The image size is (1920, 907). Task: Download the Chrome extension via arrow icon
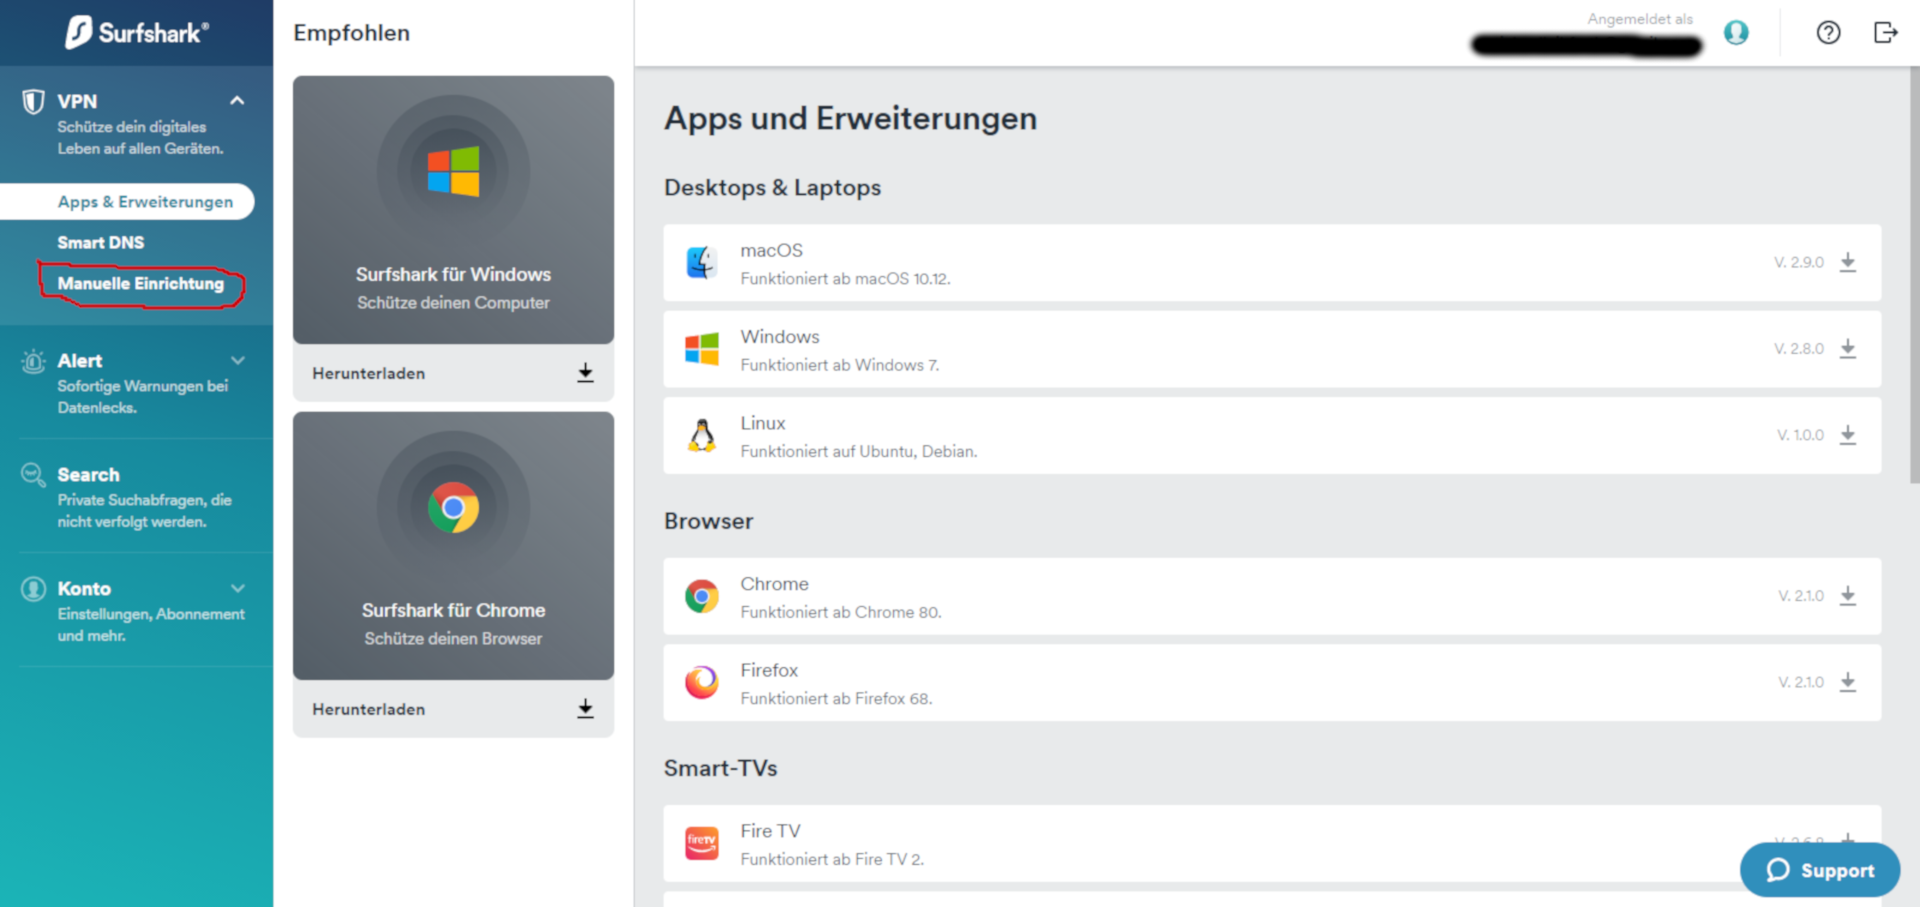pyautogui.click(x=1847, y=596)
